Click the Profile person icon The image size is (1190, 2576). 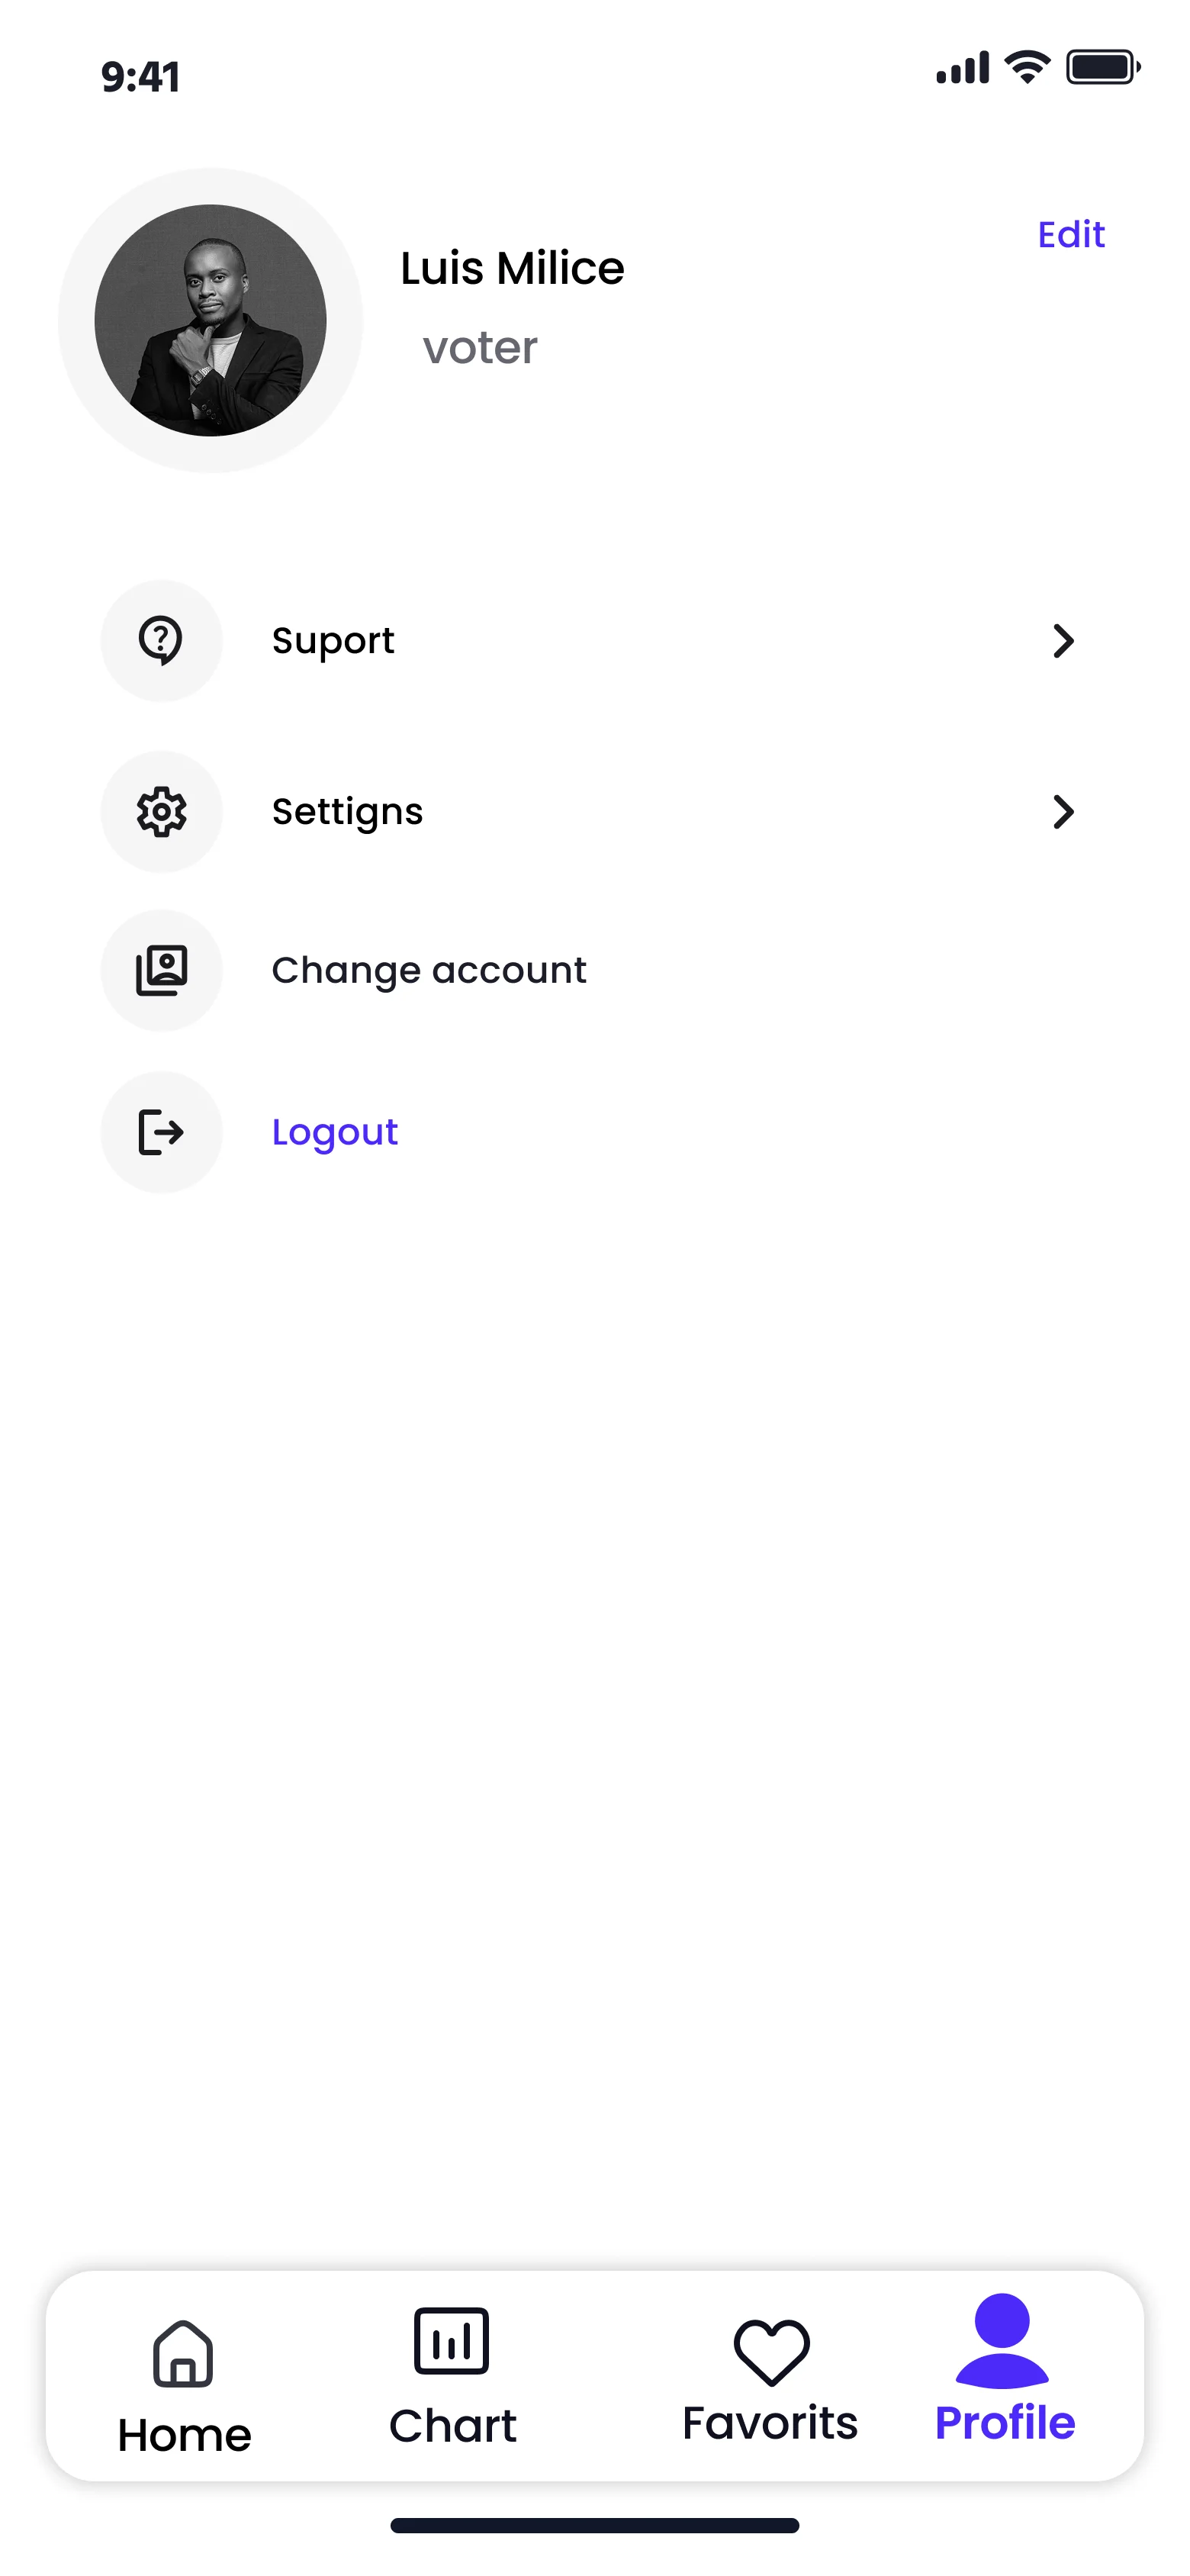(1002, 2342)
